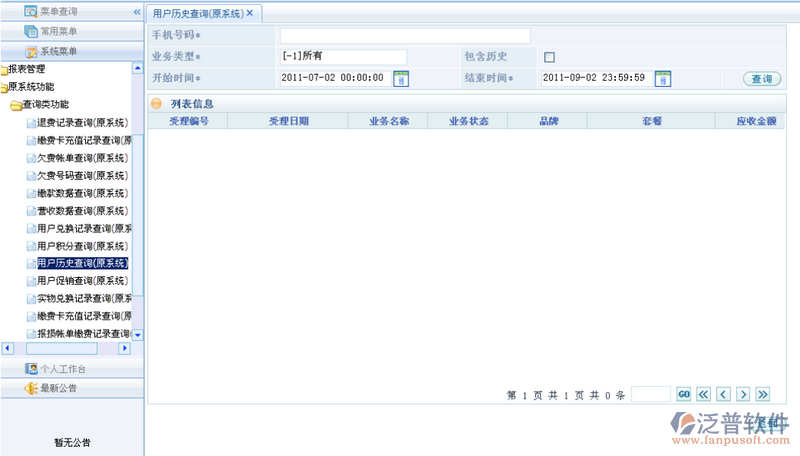Toggle the 包含历史 checkbox
Screen dimensions: 800x456
coord(549,57)
